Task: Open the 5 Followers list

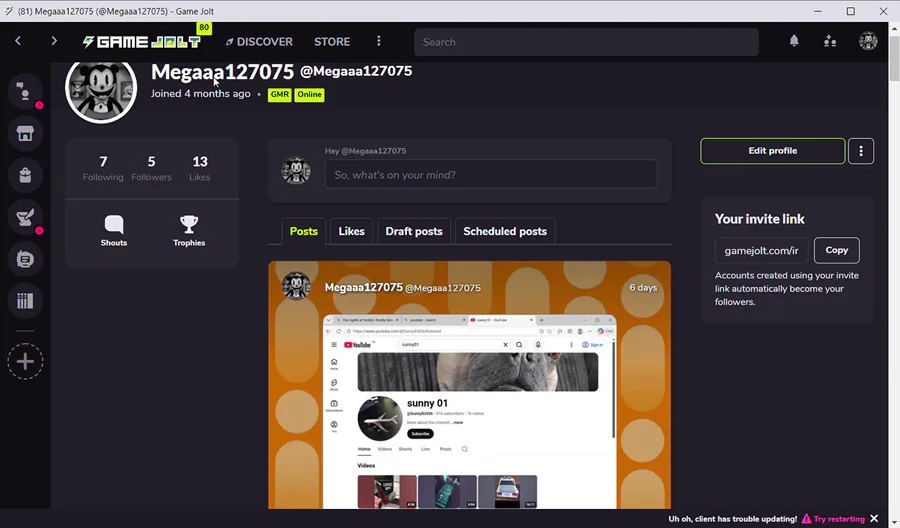Action: (x=151, y=168)
